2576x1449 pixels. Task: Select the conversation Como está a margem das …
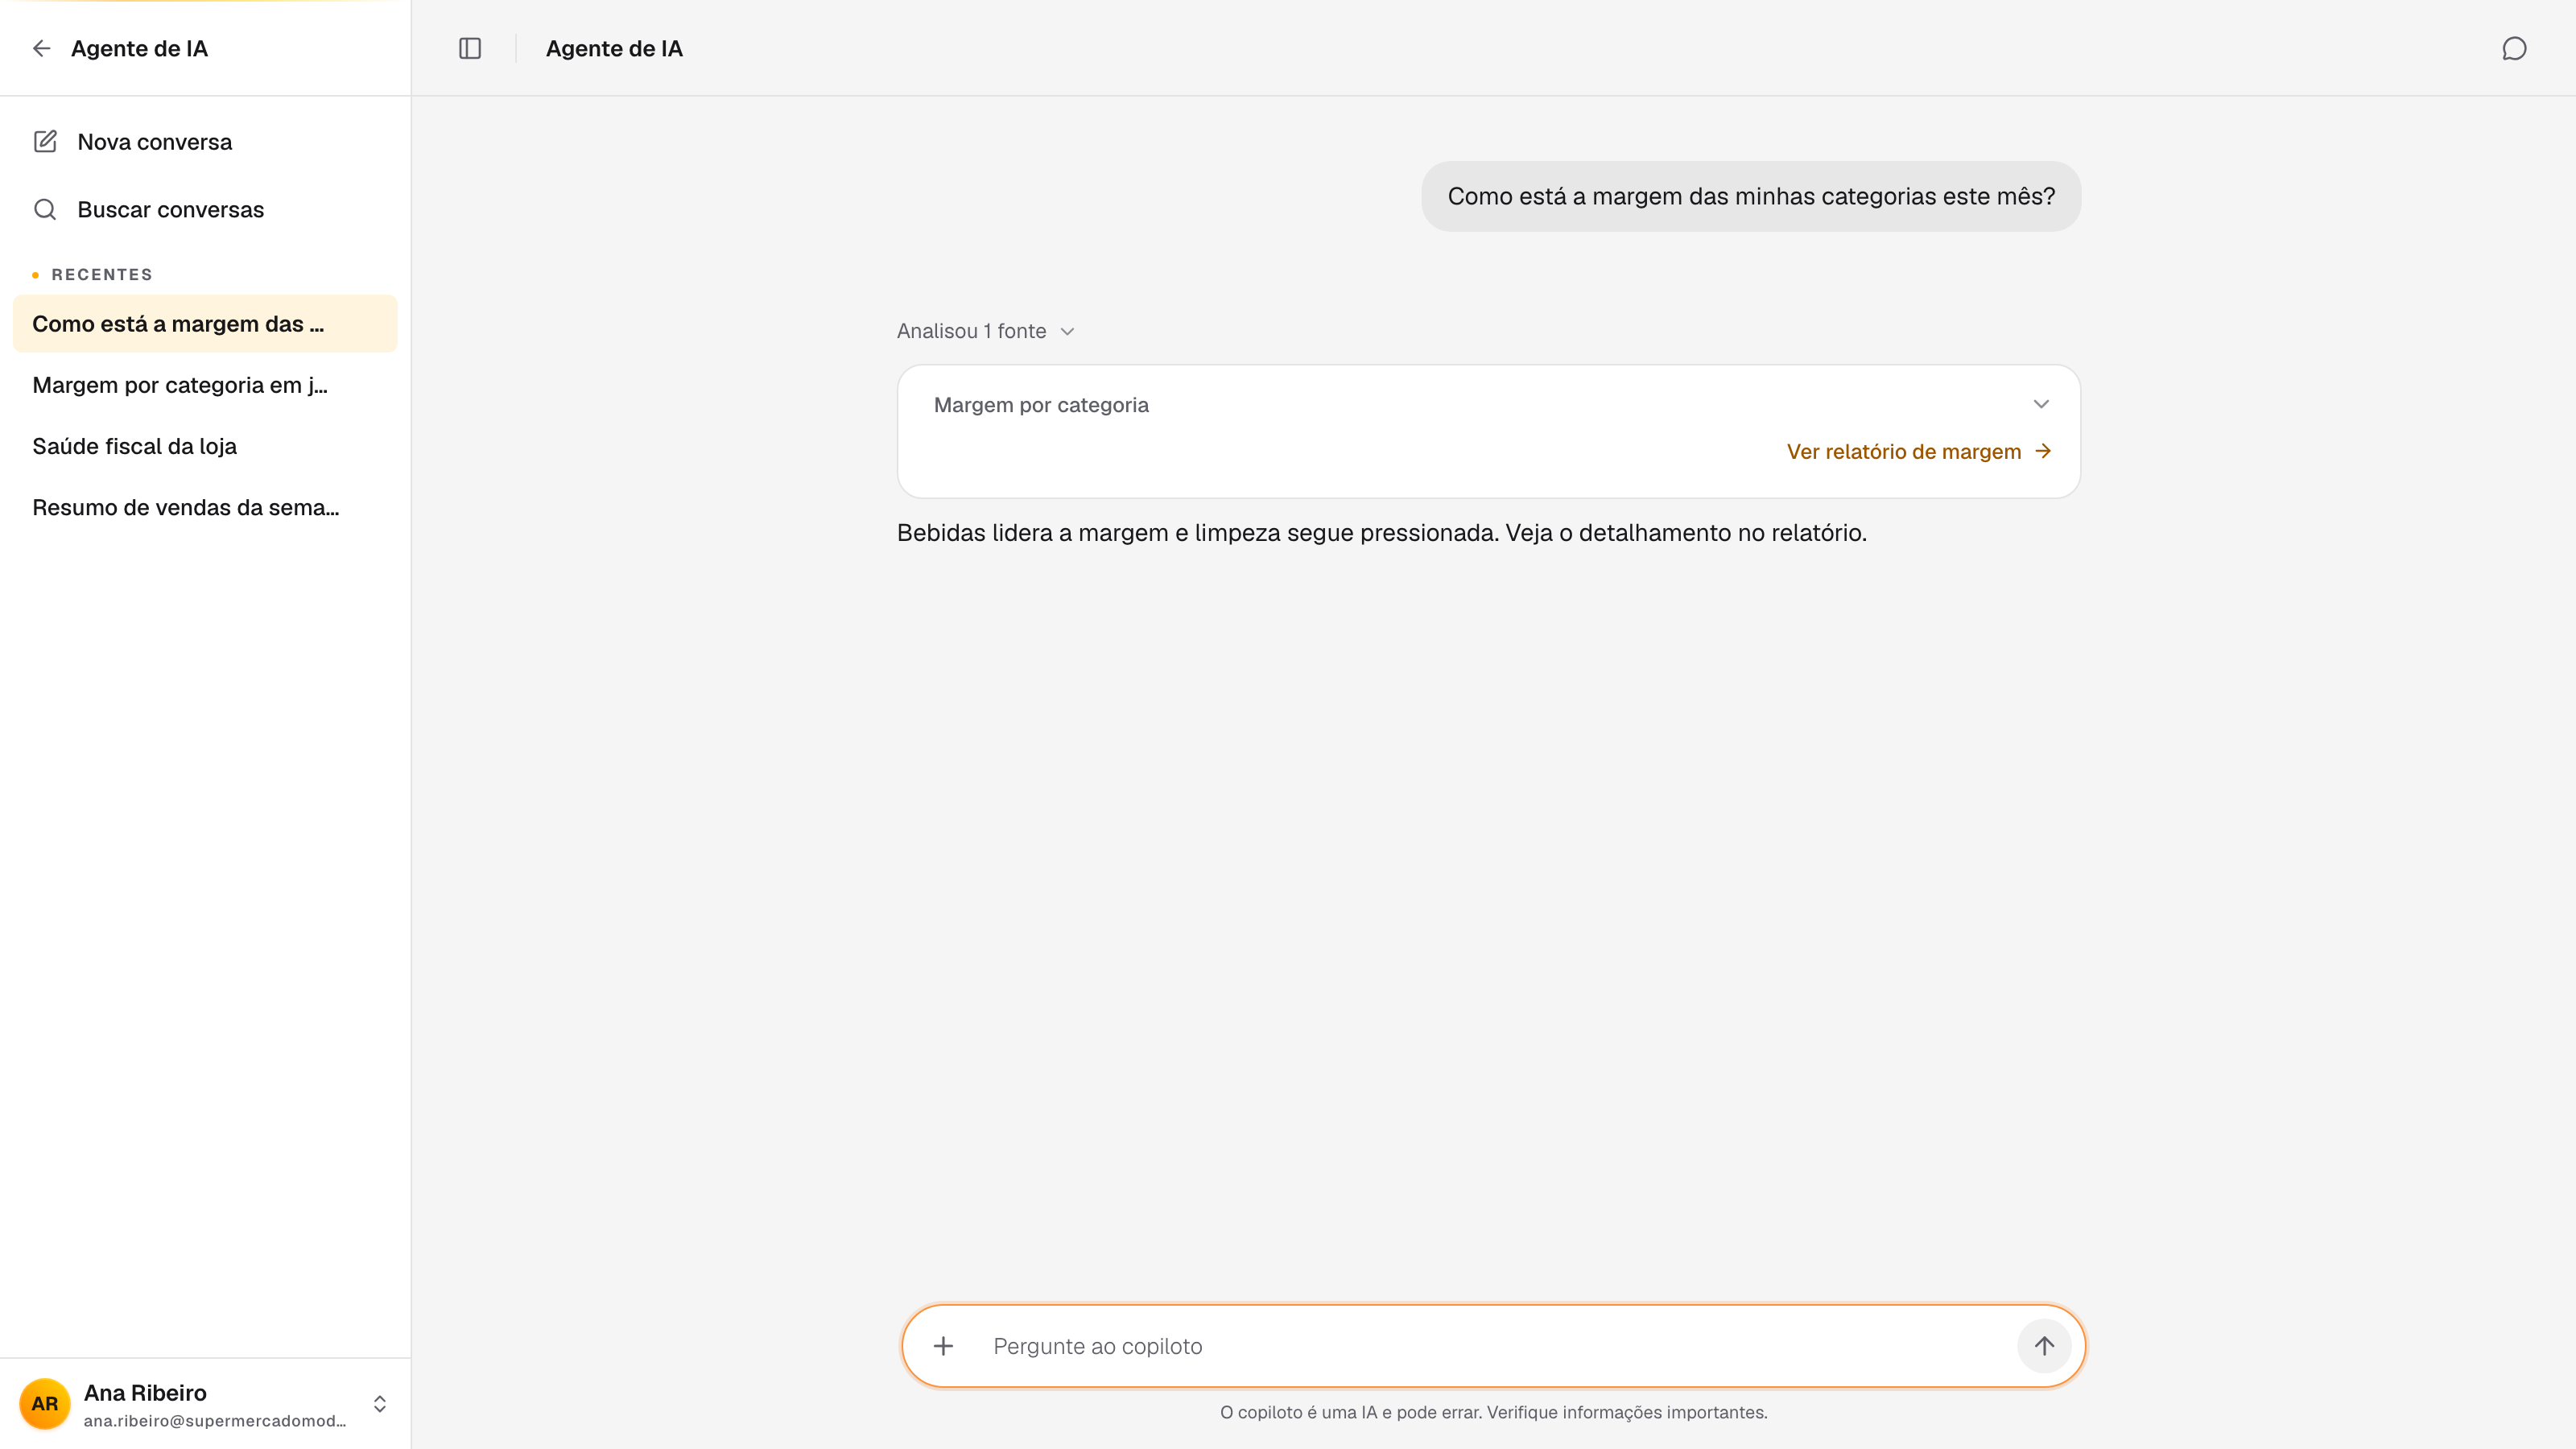coord(205,323)
